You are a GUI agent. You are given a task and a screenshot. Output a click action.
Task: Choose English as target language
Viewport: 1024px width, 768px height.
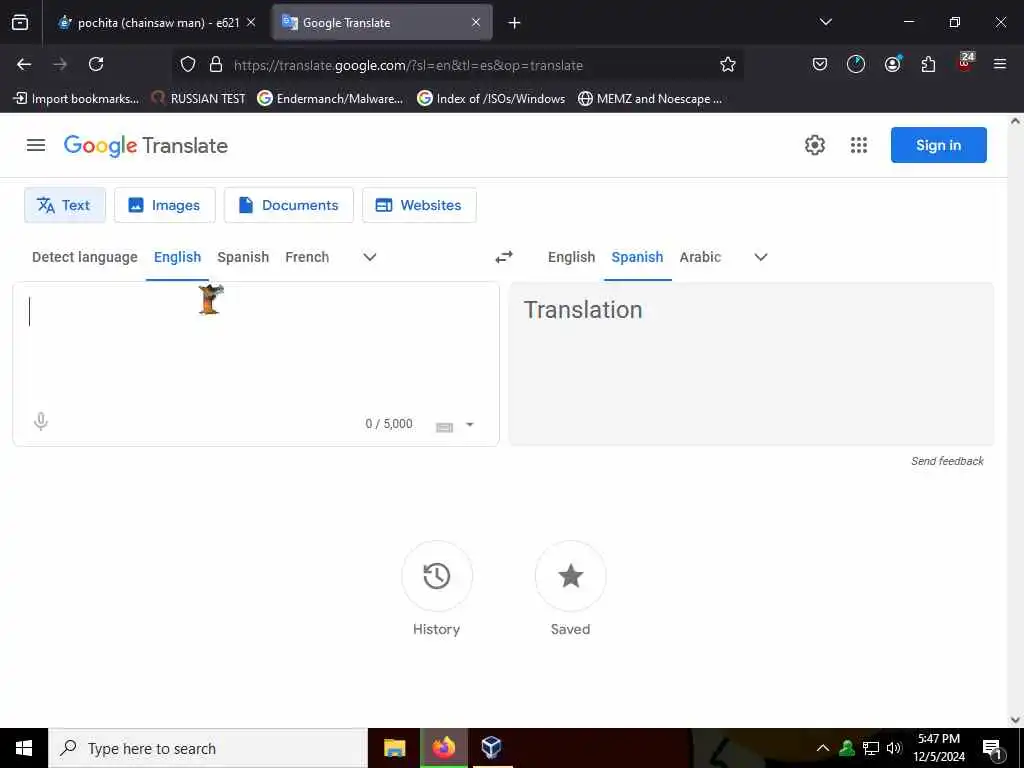(x=571, y=257)
